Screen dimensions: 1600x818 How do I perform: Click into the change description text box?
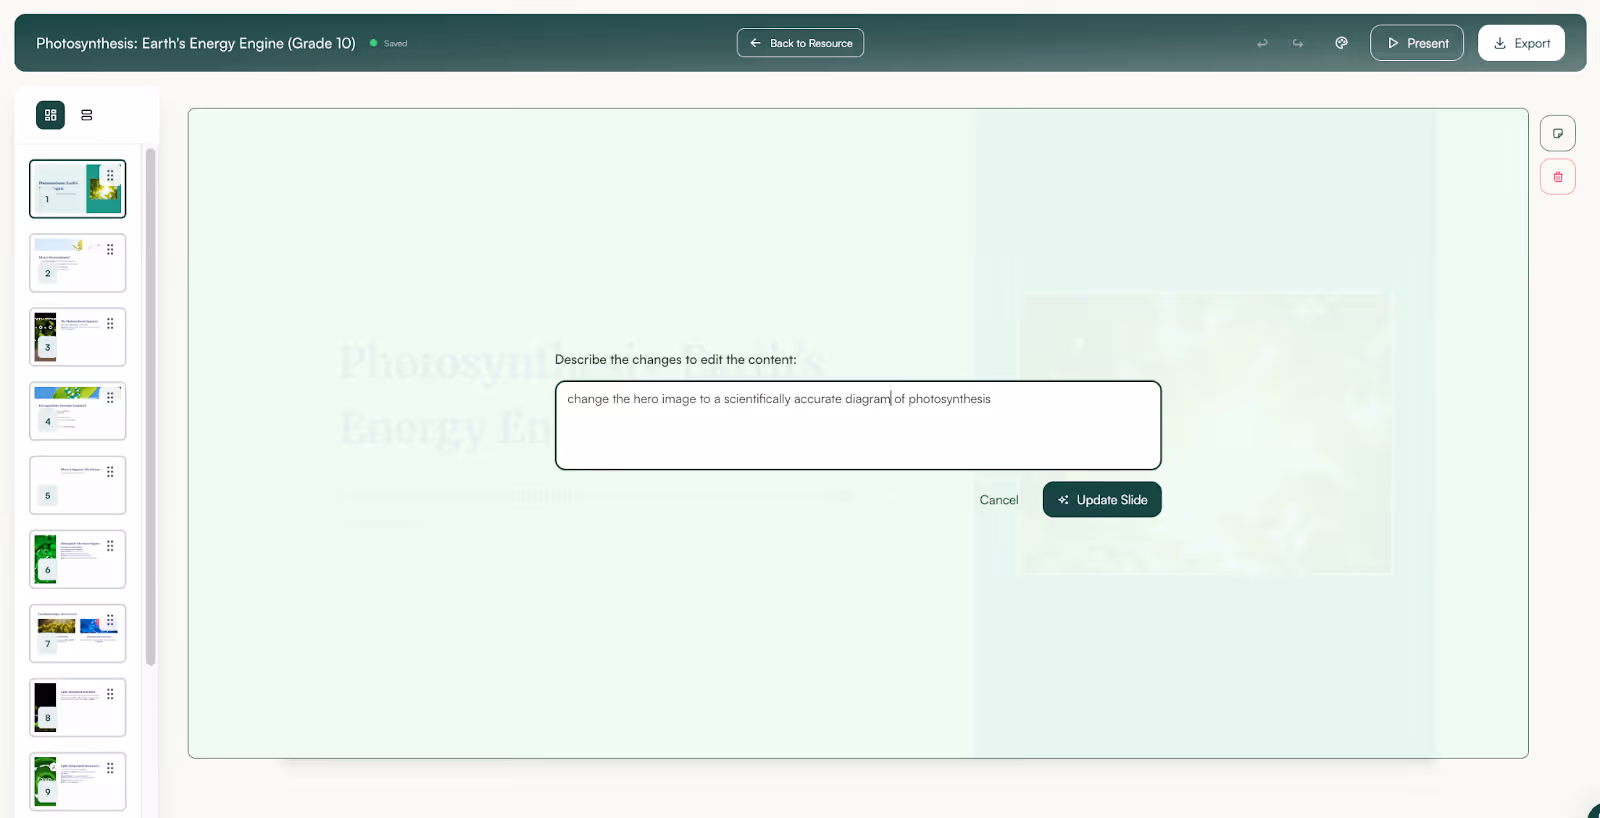(858, 425)
